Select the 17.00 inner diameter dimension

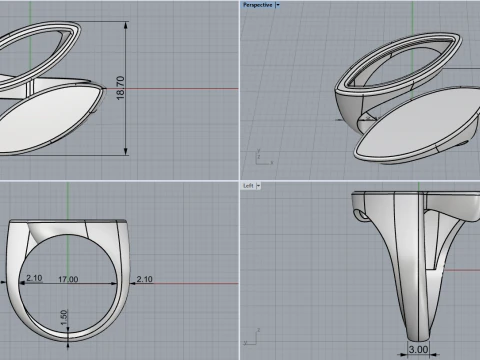(68, 279)
